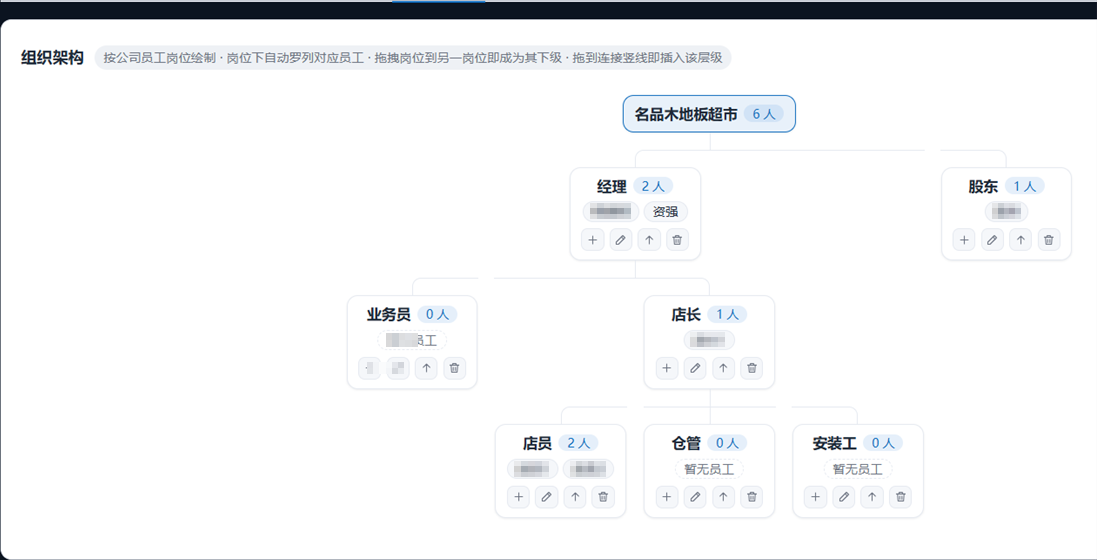Remove the 店长 position with trash icon
Image resolution: width=1097 pixels, height=560 pixels.
pos(752,368)
